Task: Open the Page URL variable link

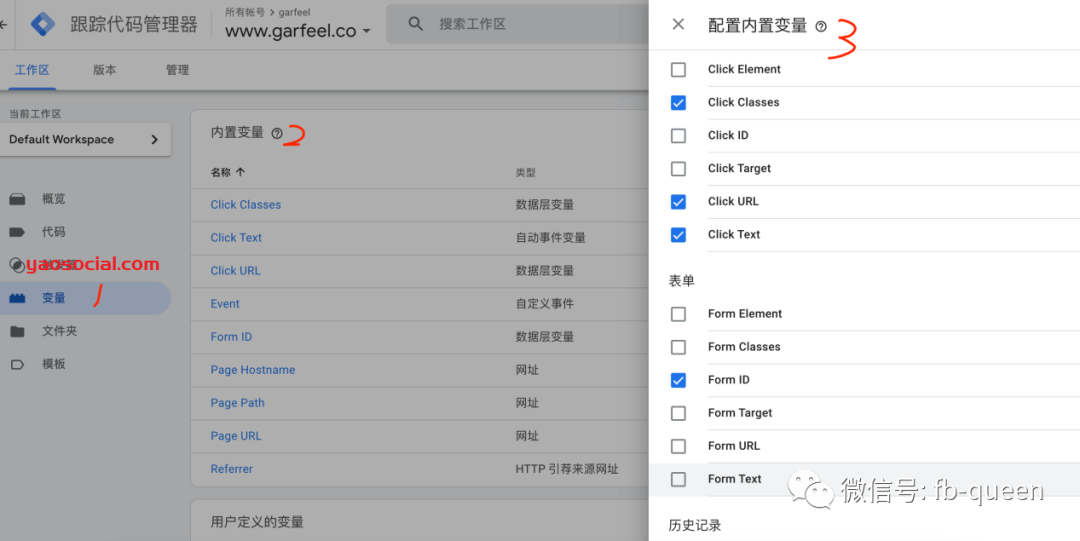Action: tap(236, 436)
